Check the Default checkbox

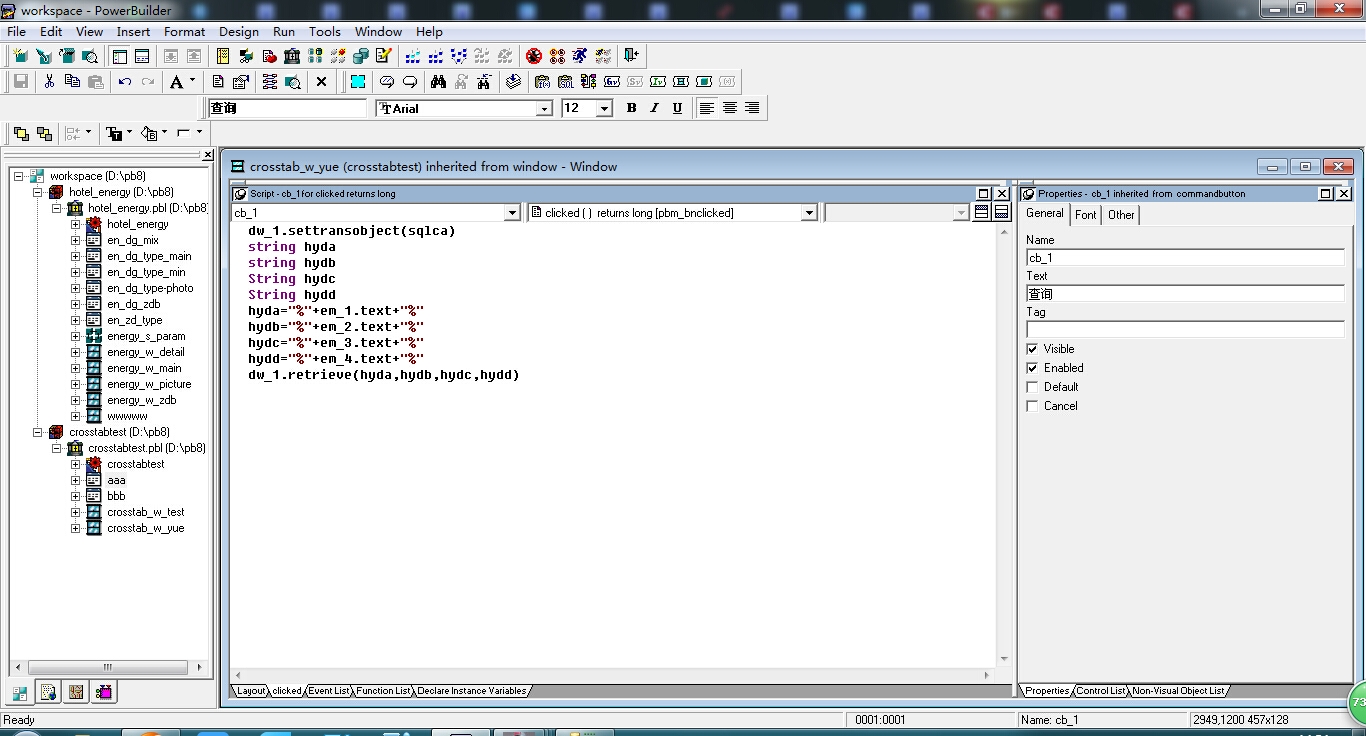[x=1032, y=387]
